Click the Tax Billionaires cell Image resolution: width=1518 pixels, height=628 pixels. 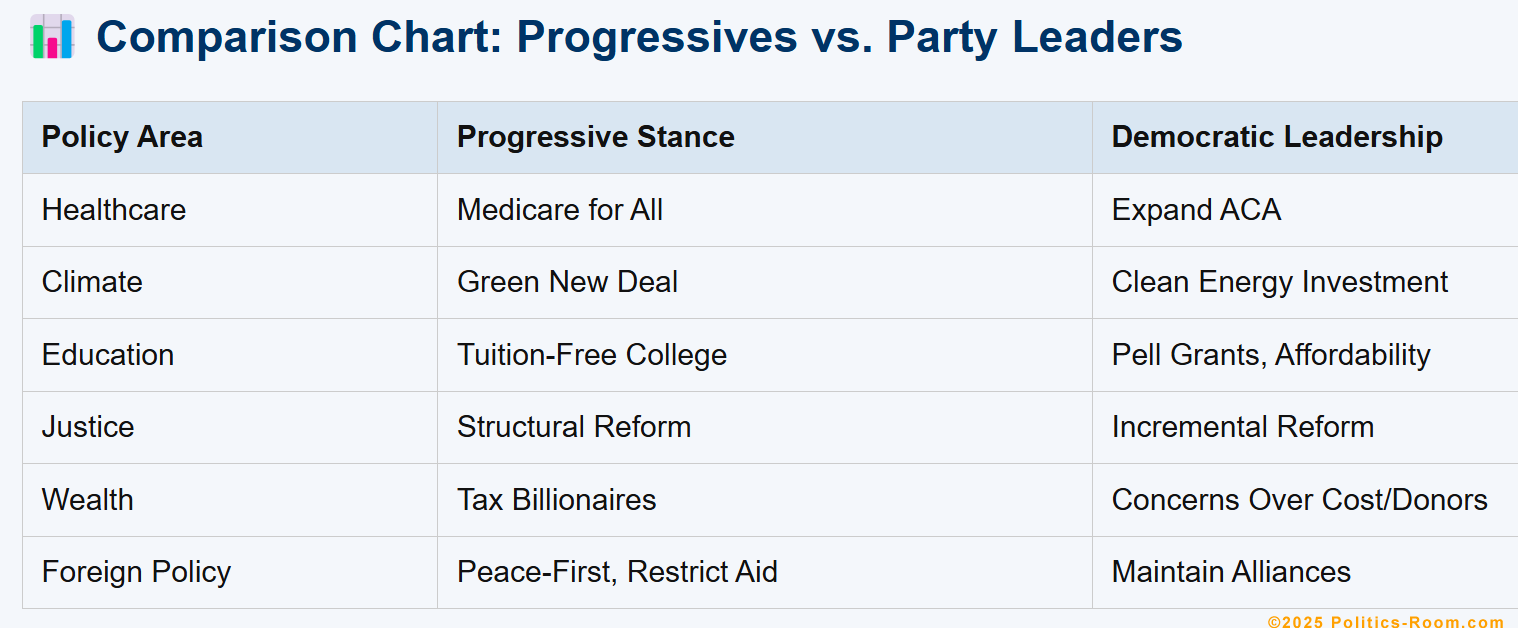pos(765,500)
